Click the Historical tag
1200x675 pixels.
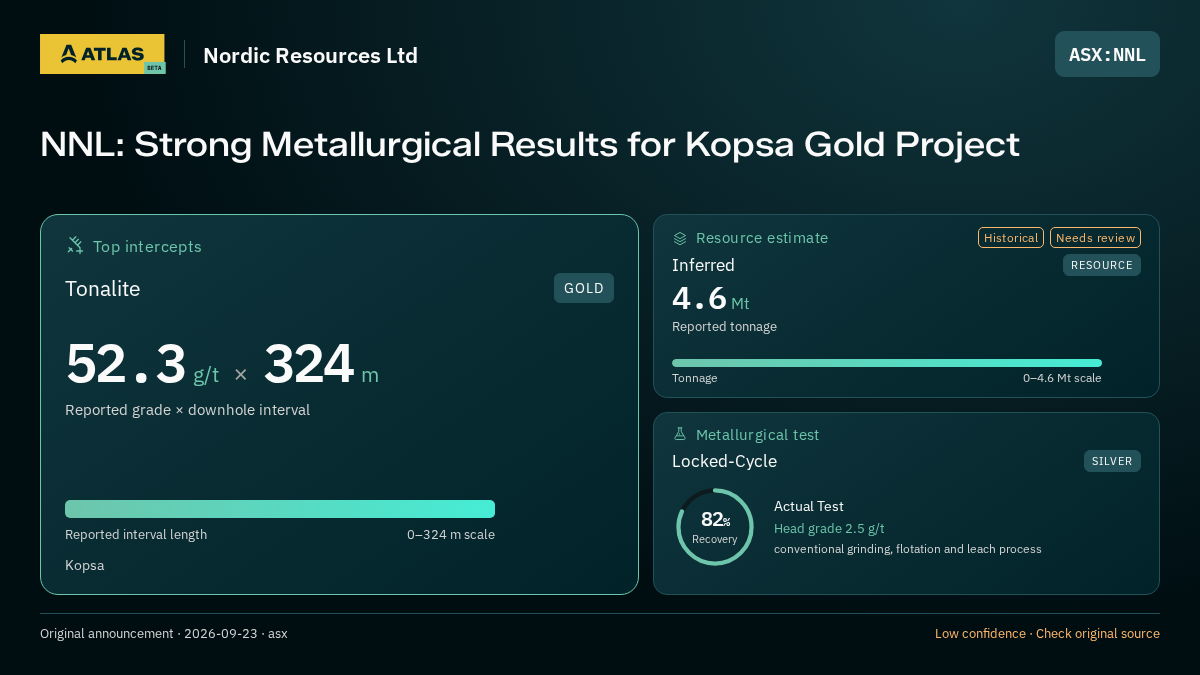[x=1011, y=238]
